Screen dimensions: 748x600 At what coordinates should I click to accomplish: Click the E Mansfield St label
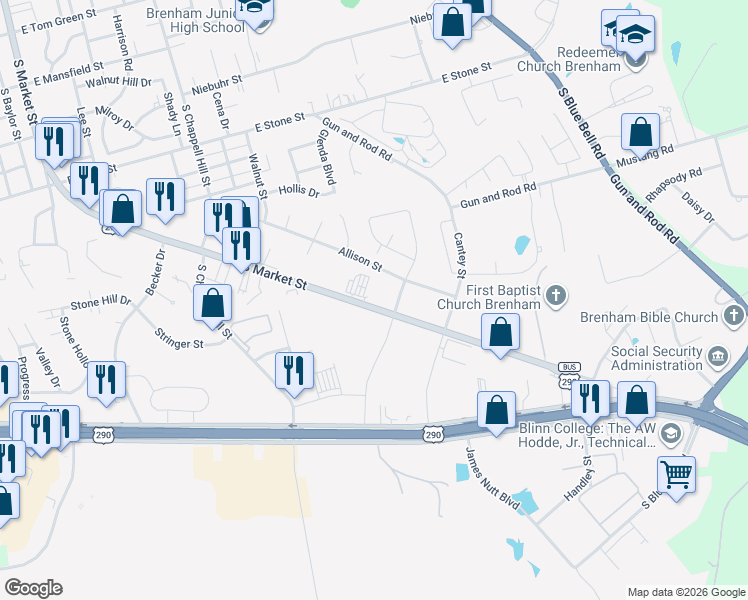(x=68, y=73)
